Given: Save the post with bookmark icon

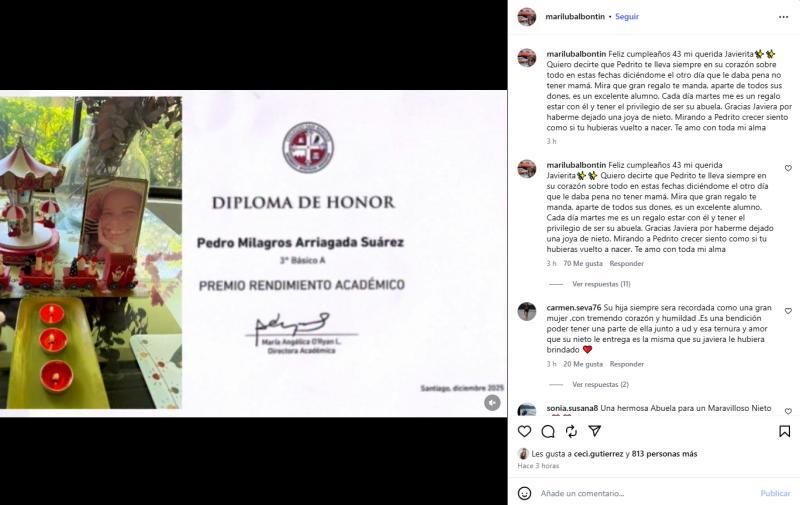Looking at the screenshot, I should 785,432.
